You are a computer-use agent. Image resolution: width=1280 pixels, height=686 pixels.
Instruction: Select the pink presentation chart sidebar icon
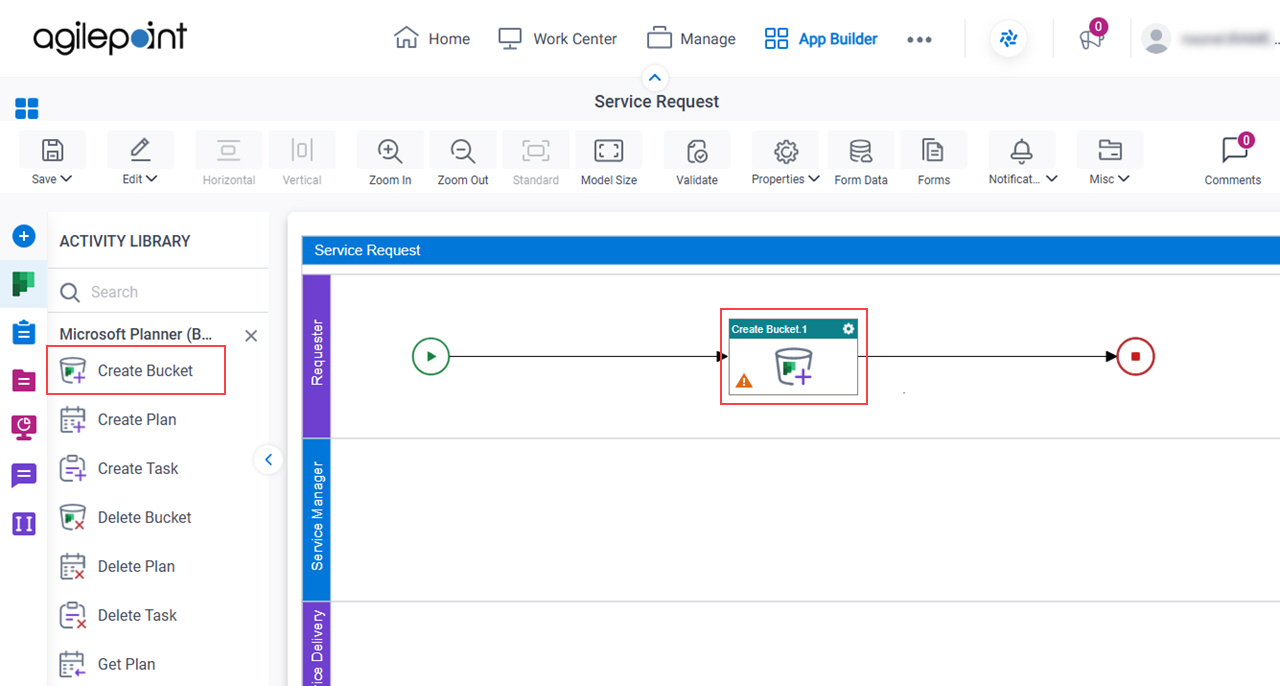click(x=24, y=427)
